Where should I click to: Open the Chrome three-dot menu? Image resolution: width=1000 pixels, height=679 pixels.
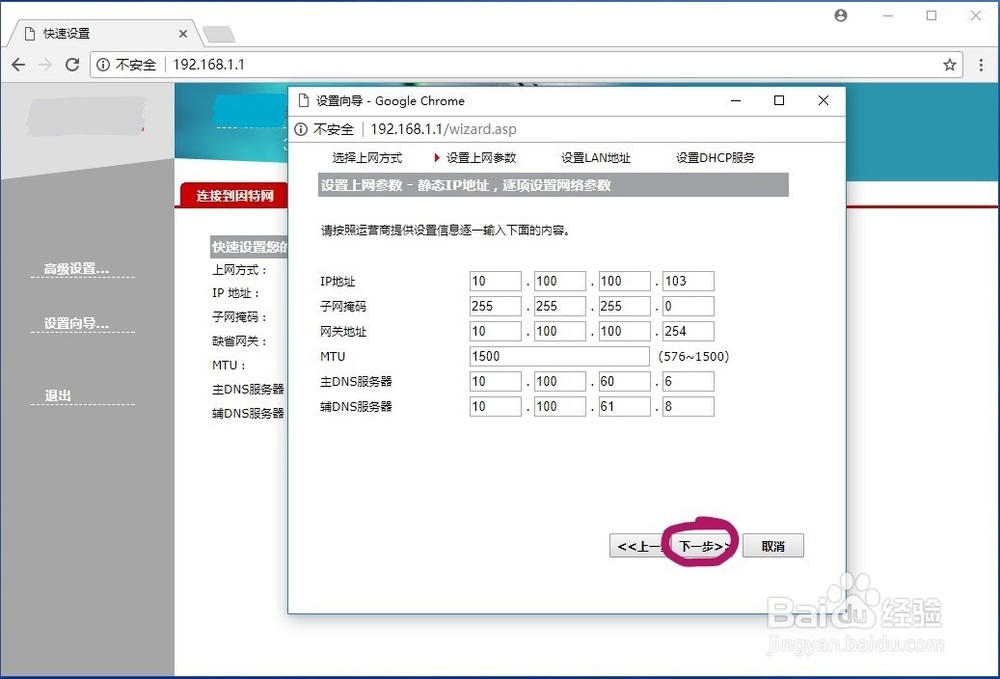point(981,63)
